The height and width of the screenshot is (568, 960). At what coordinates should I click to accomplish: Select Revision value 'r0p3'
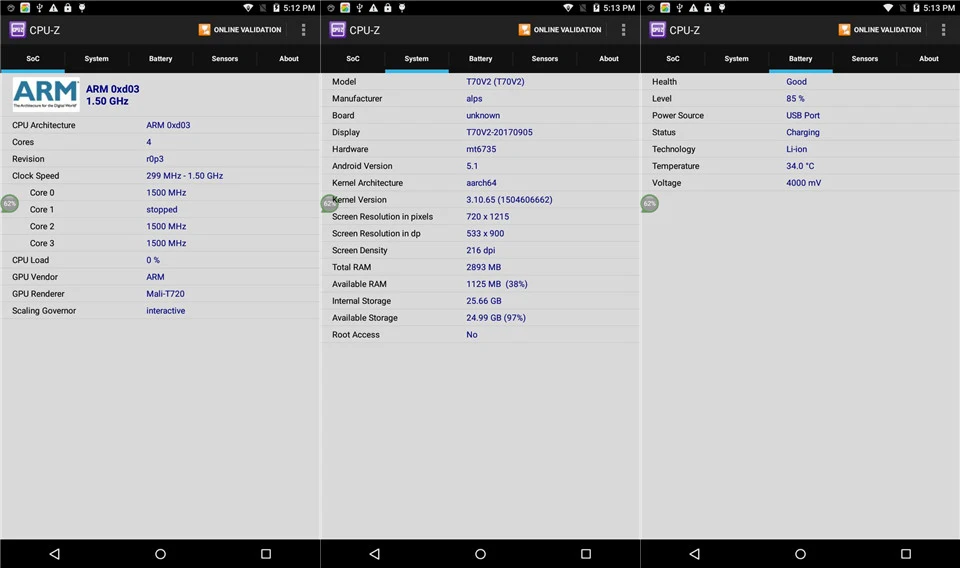[x=155, y=159]
